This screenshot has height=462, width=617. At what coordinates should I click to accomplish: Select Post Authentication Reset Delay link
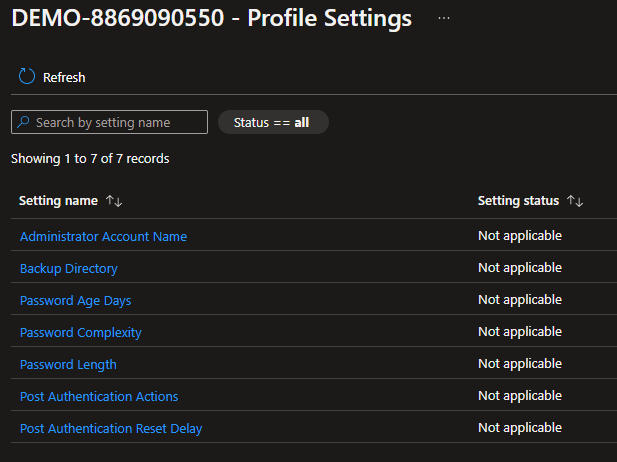(111, 429)
